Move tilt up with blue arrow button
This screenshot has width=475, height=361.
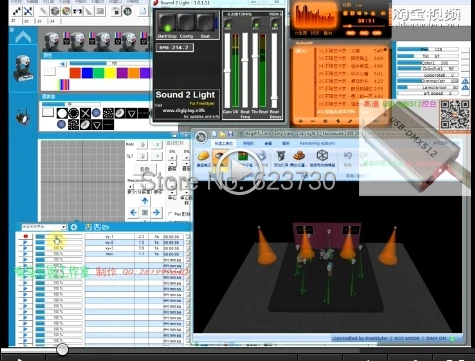click(x=145, y=201)
